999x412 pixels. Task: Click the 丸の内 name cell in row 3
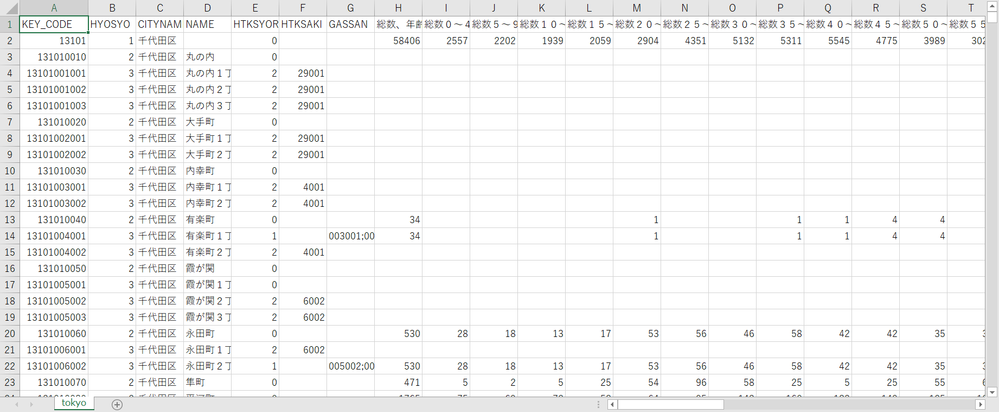coord(208,57)
